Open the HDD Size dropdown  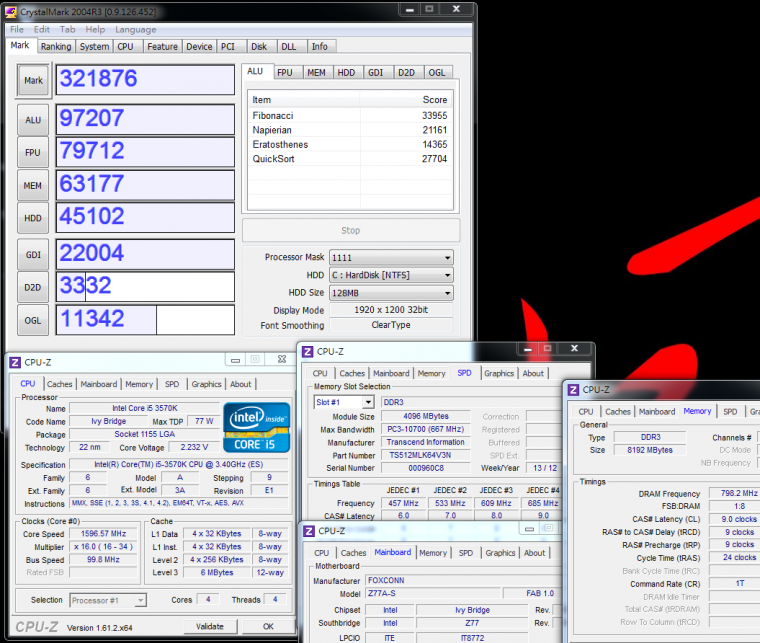point(391,293)
